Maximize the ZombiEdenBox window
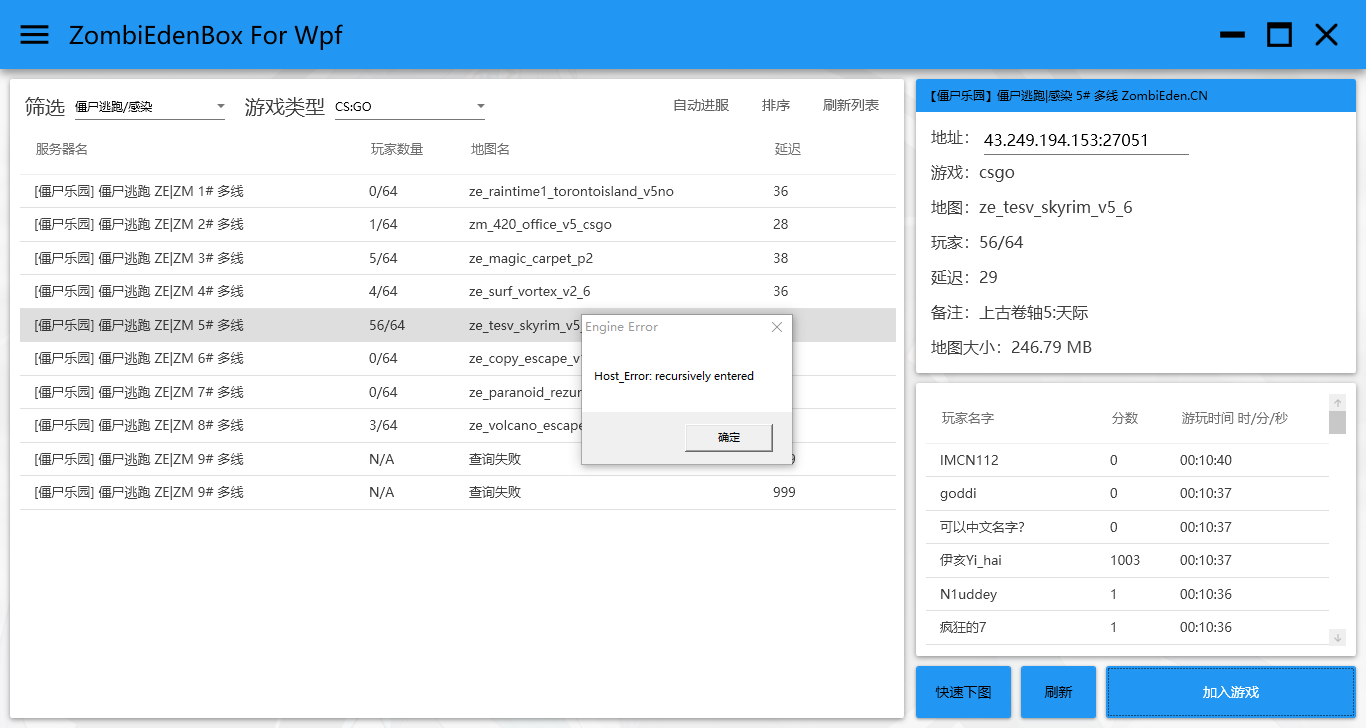 tap(1279, 35)
